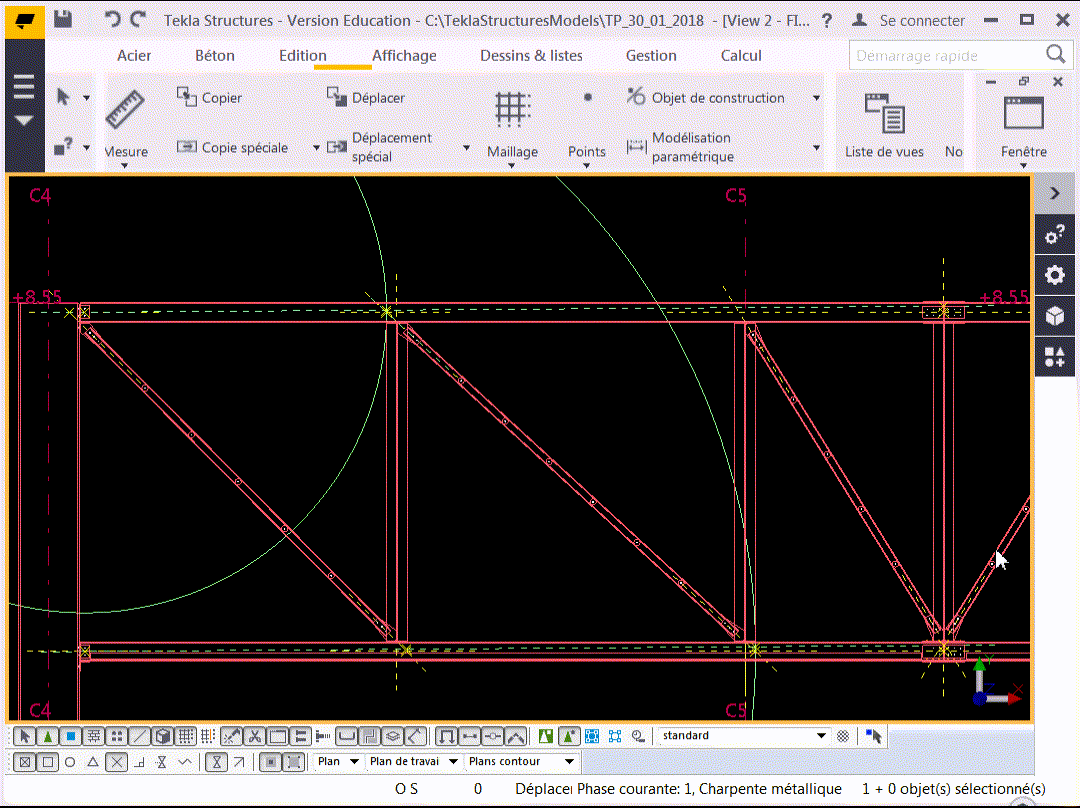Image resolution: width=1080 pixels, height=808 pixels.
Task: Toggle the green select assemblies switch
Action: 546,736
